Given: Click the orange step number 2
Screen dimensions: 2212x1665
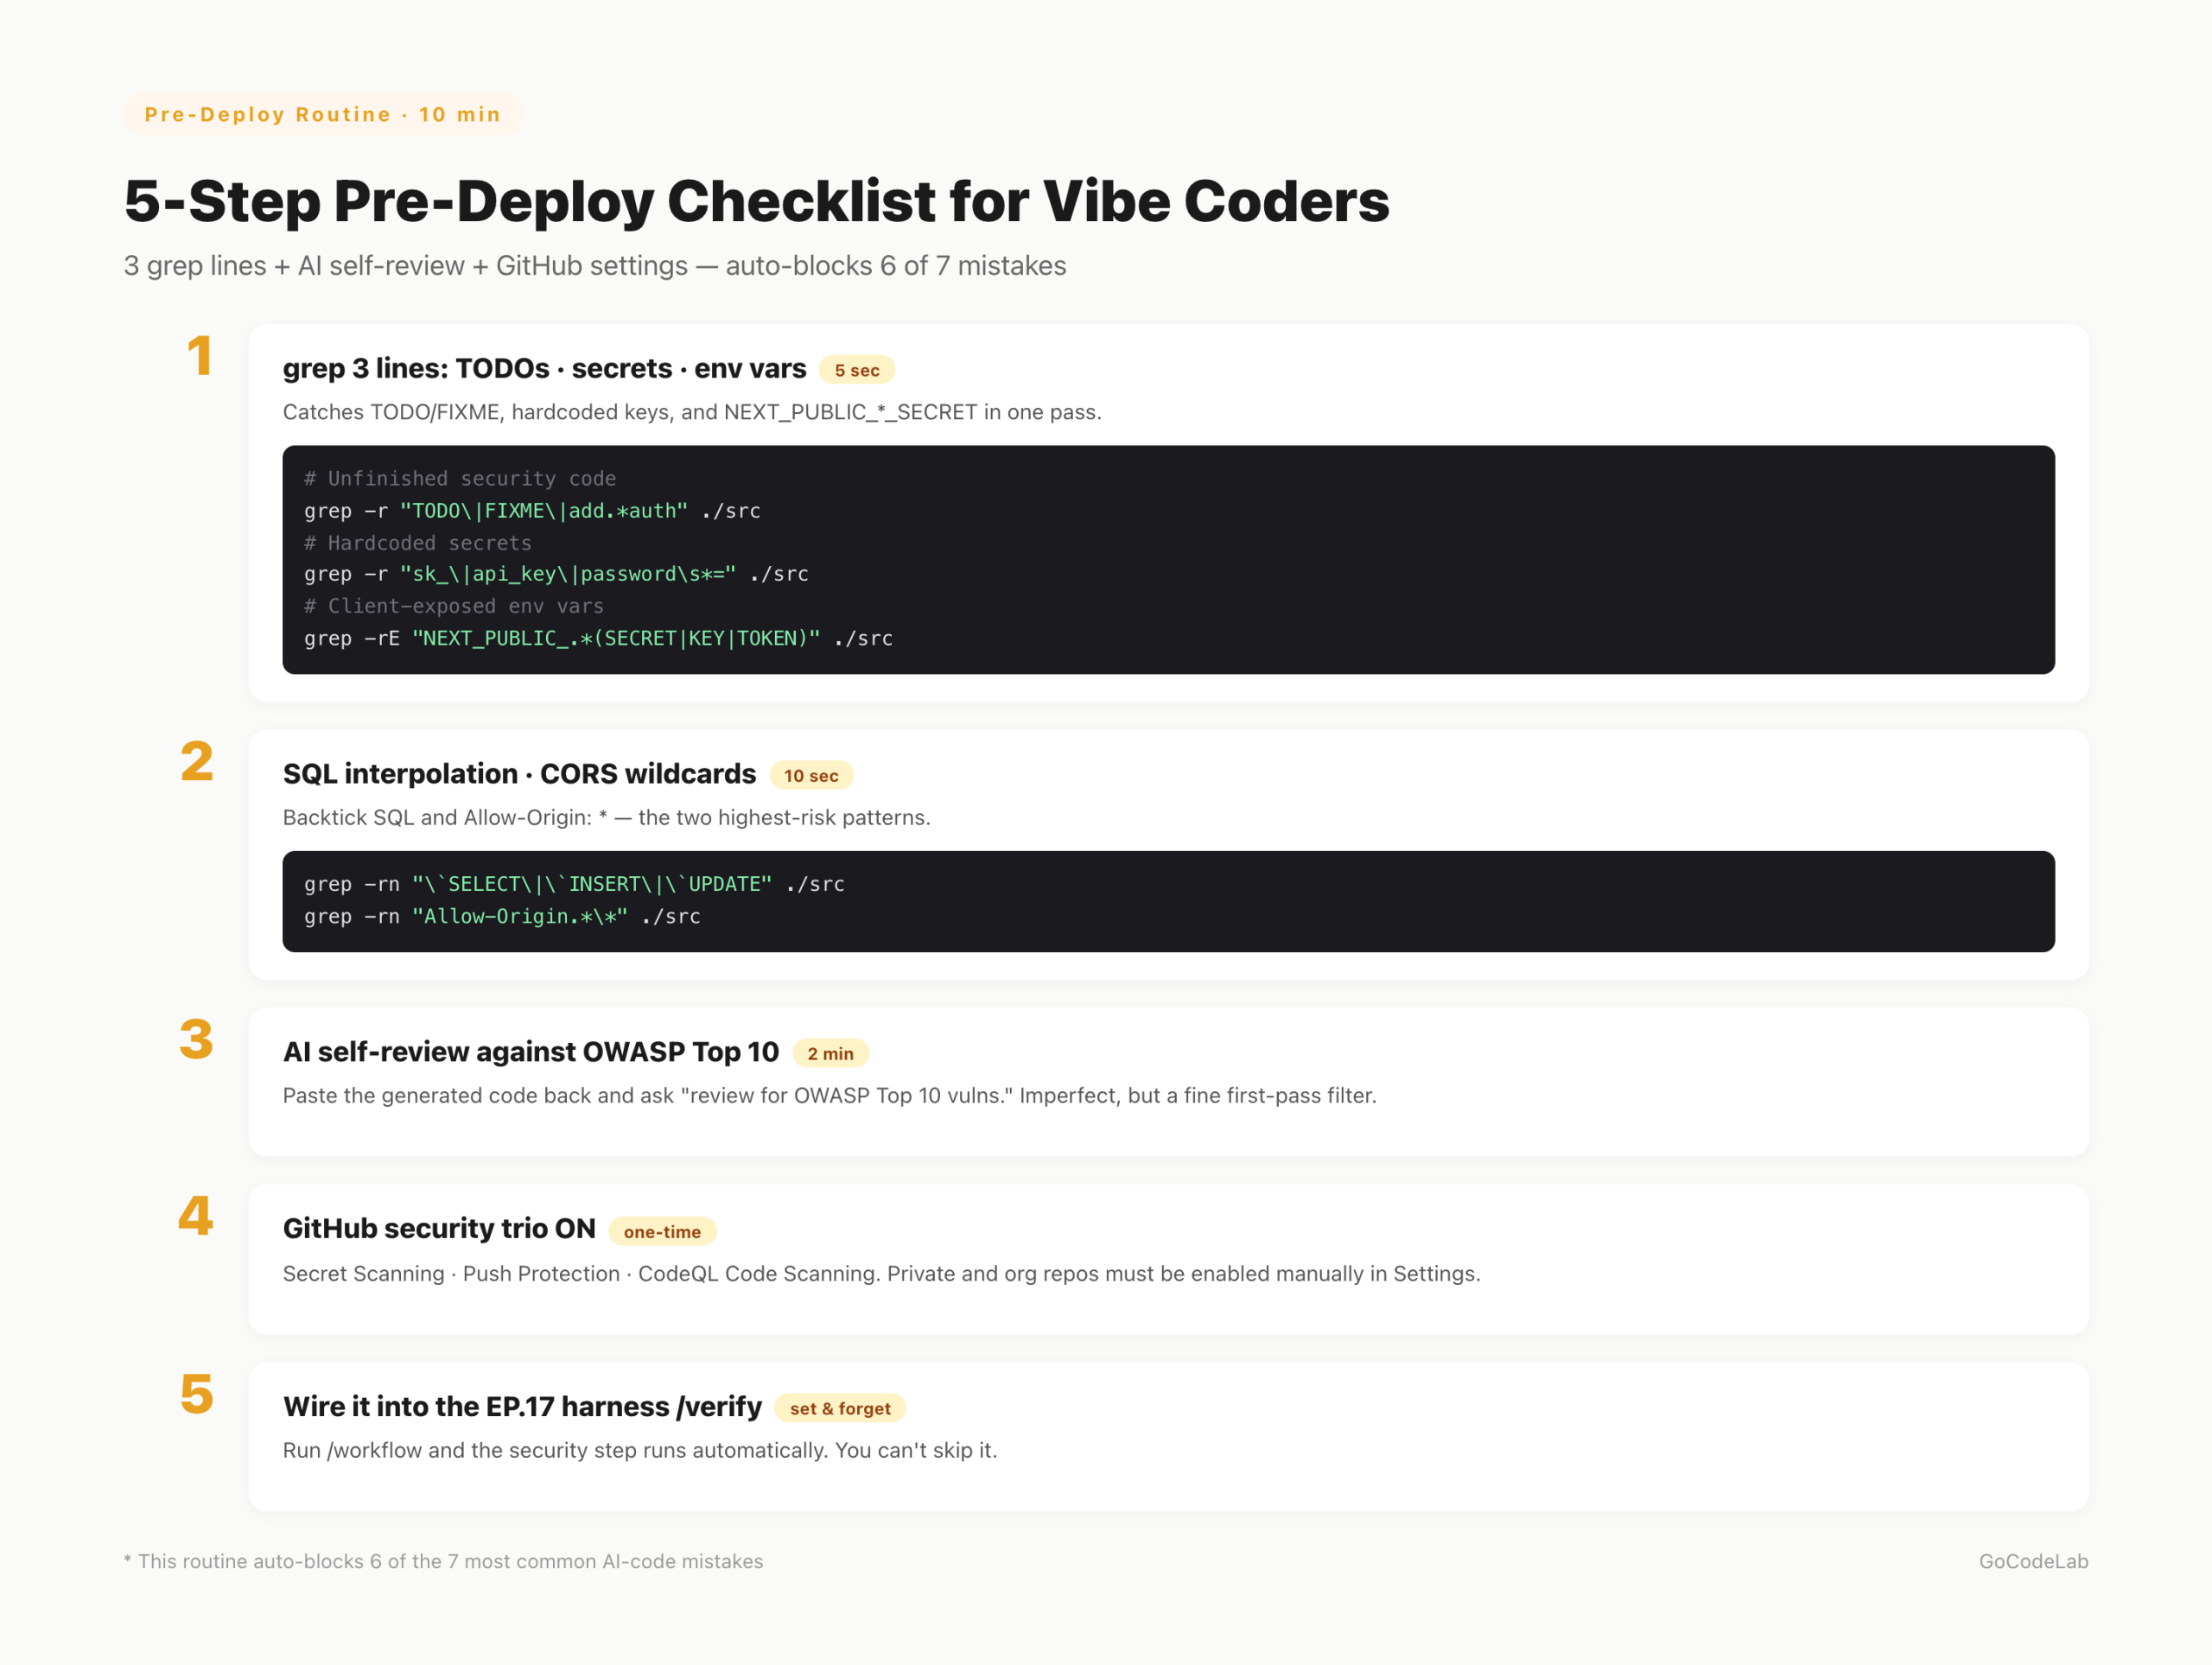Looking at the screenshot, I should [x=198, y=765].
